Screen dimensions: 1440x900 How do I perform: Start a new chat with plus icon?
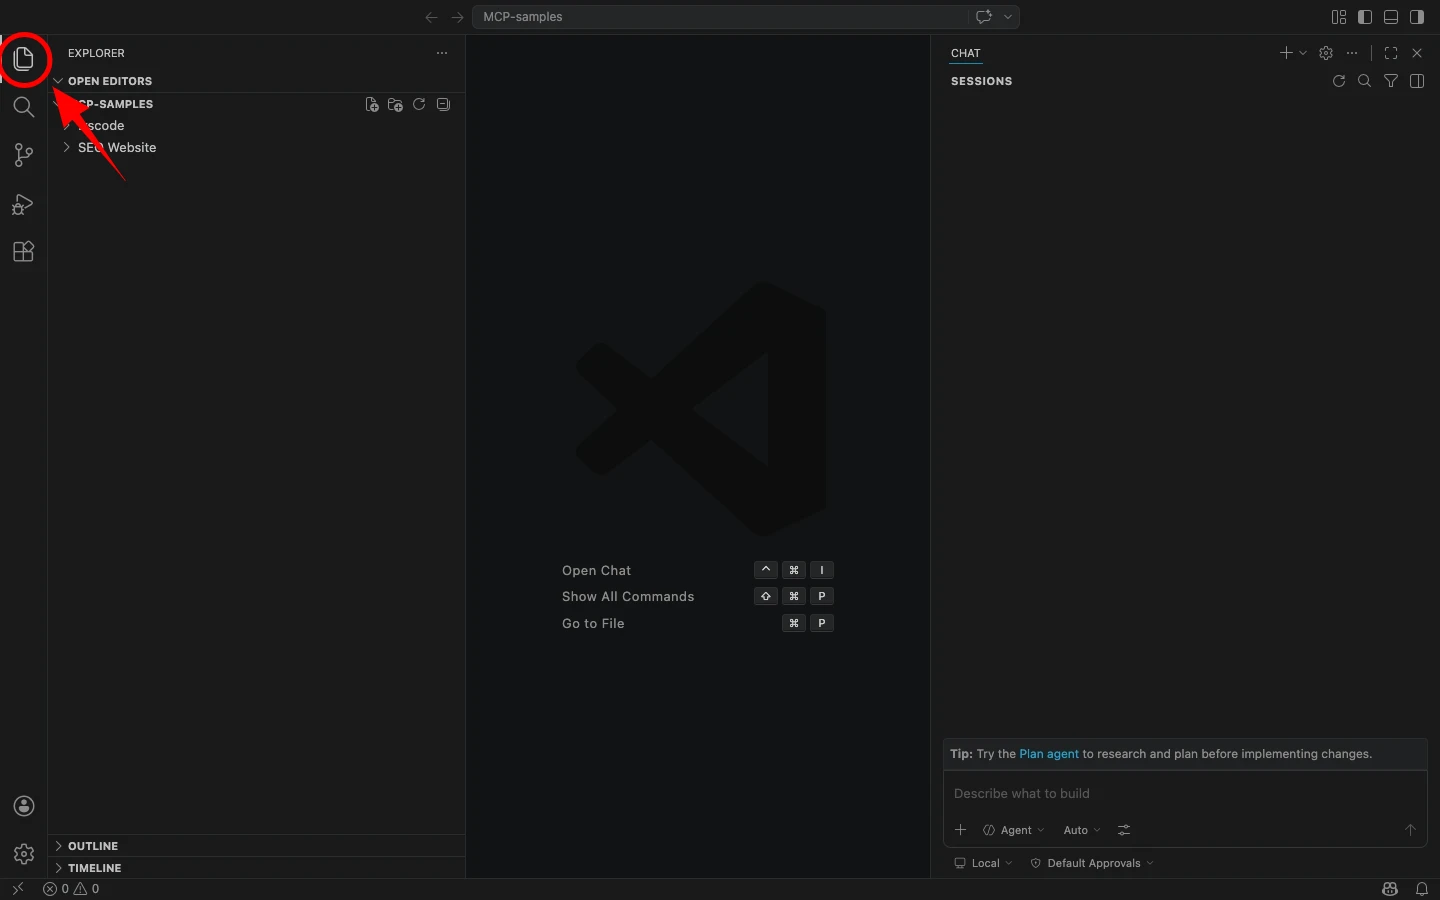click(x=1286, y=53)
